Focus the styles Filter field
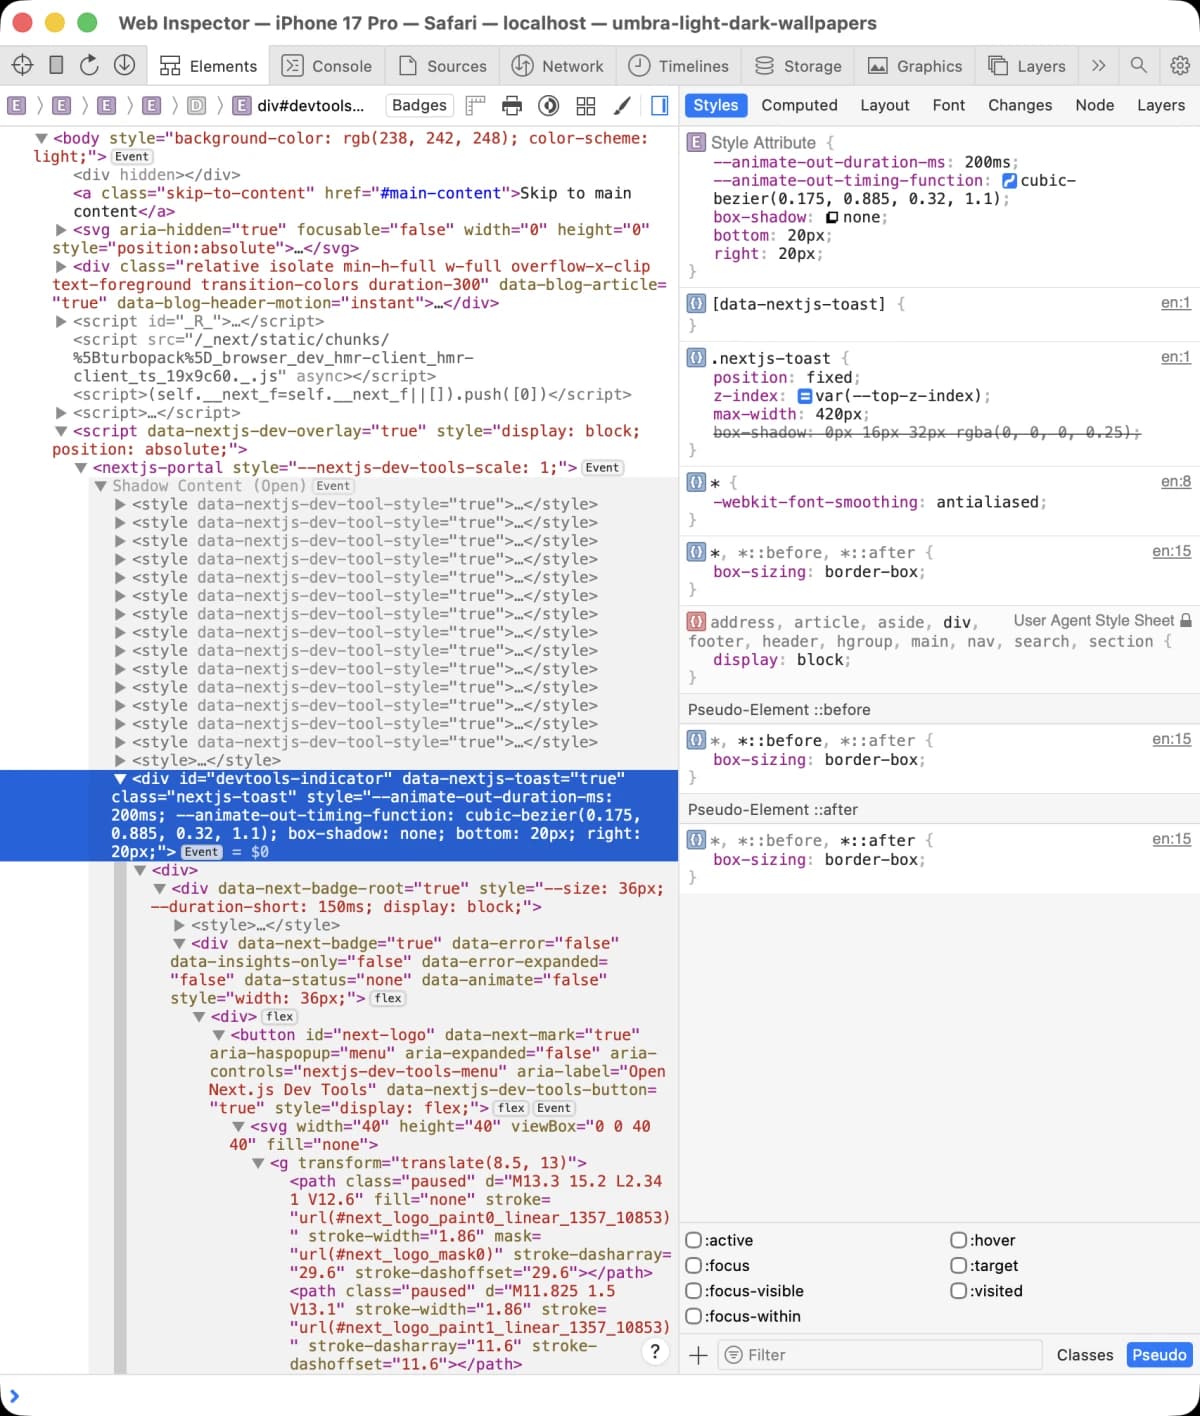The width and height of the screenshot is (1200, 1416). (x=880, y=1355)
